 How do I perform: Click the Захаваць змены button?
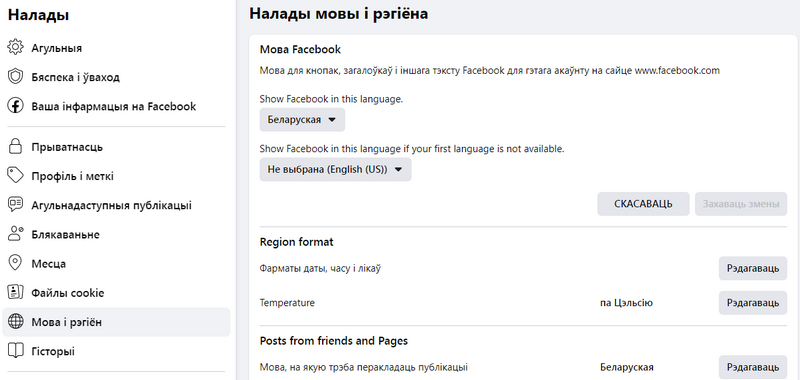coord(741,204)
